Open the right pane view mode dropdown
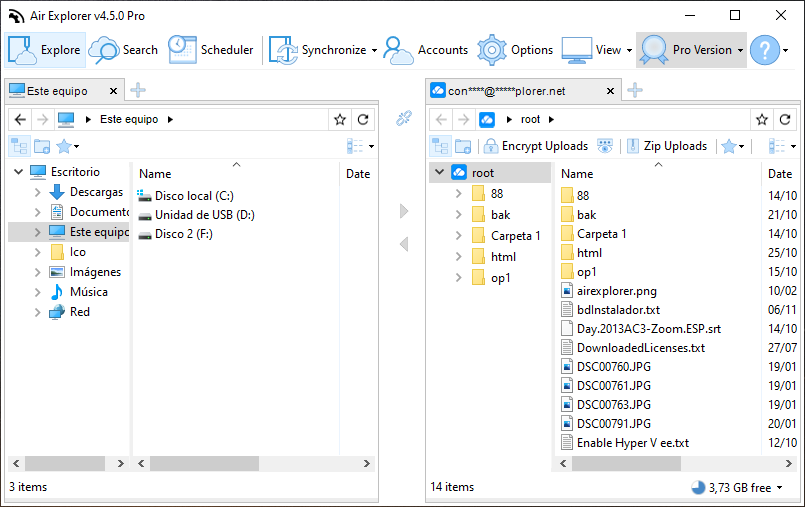Image resolution: width=805 pixels, height=507 pixels. [782, 146]
